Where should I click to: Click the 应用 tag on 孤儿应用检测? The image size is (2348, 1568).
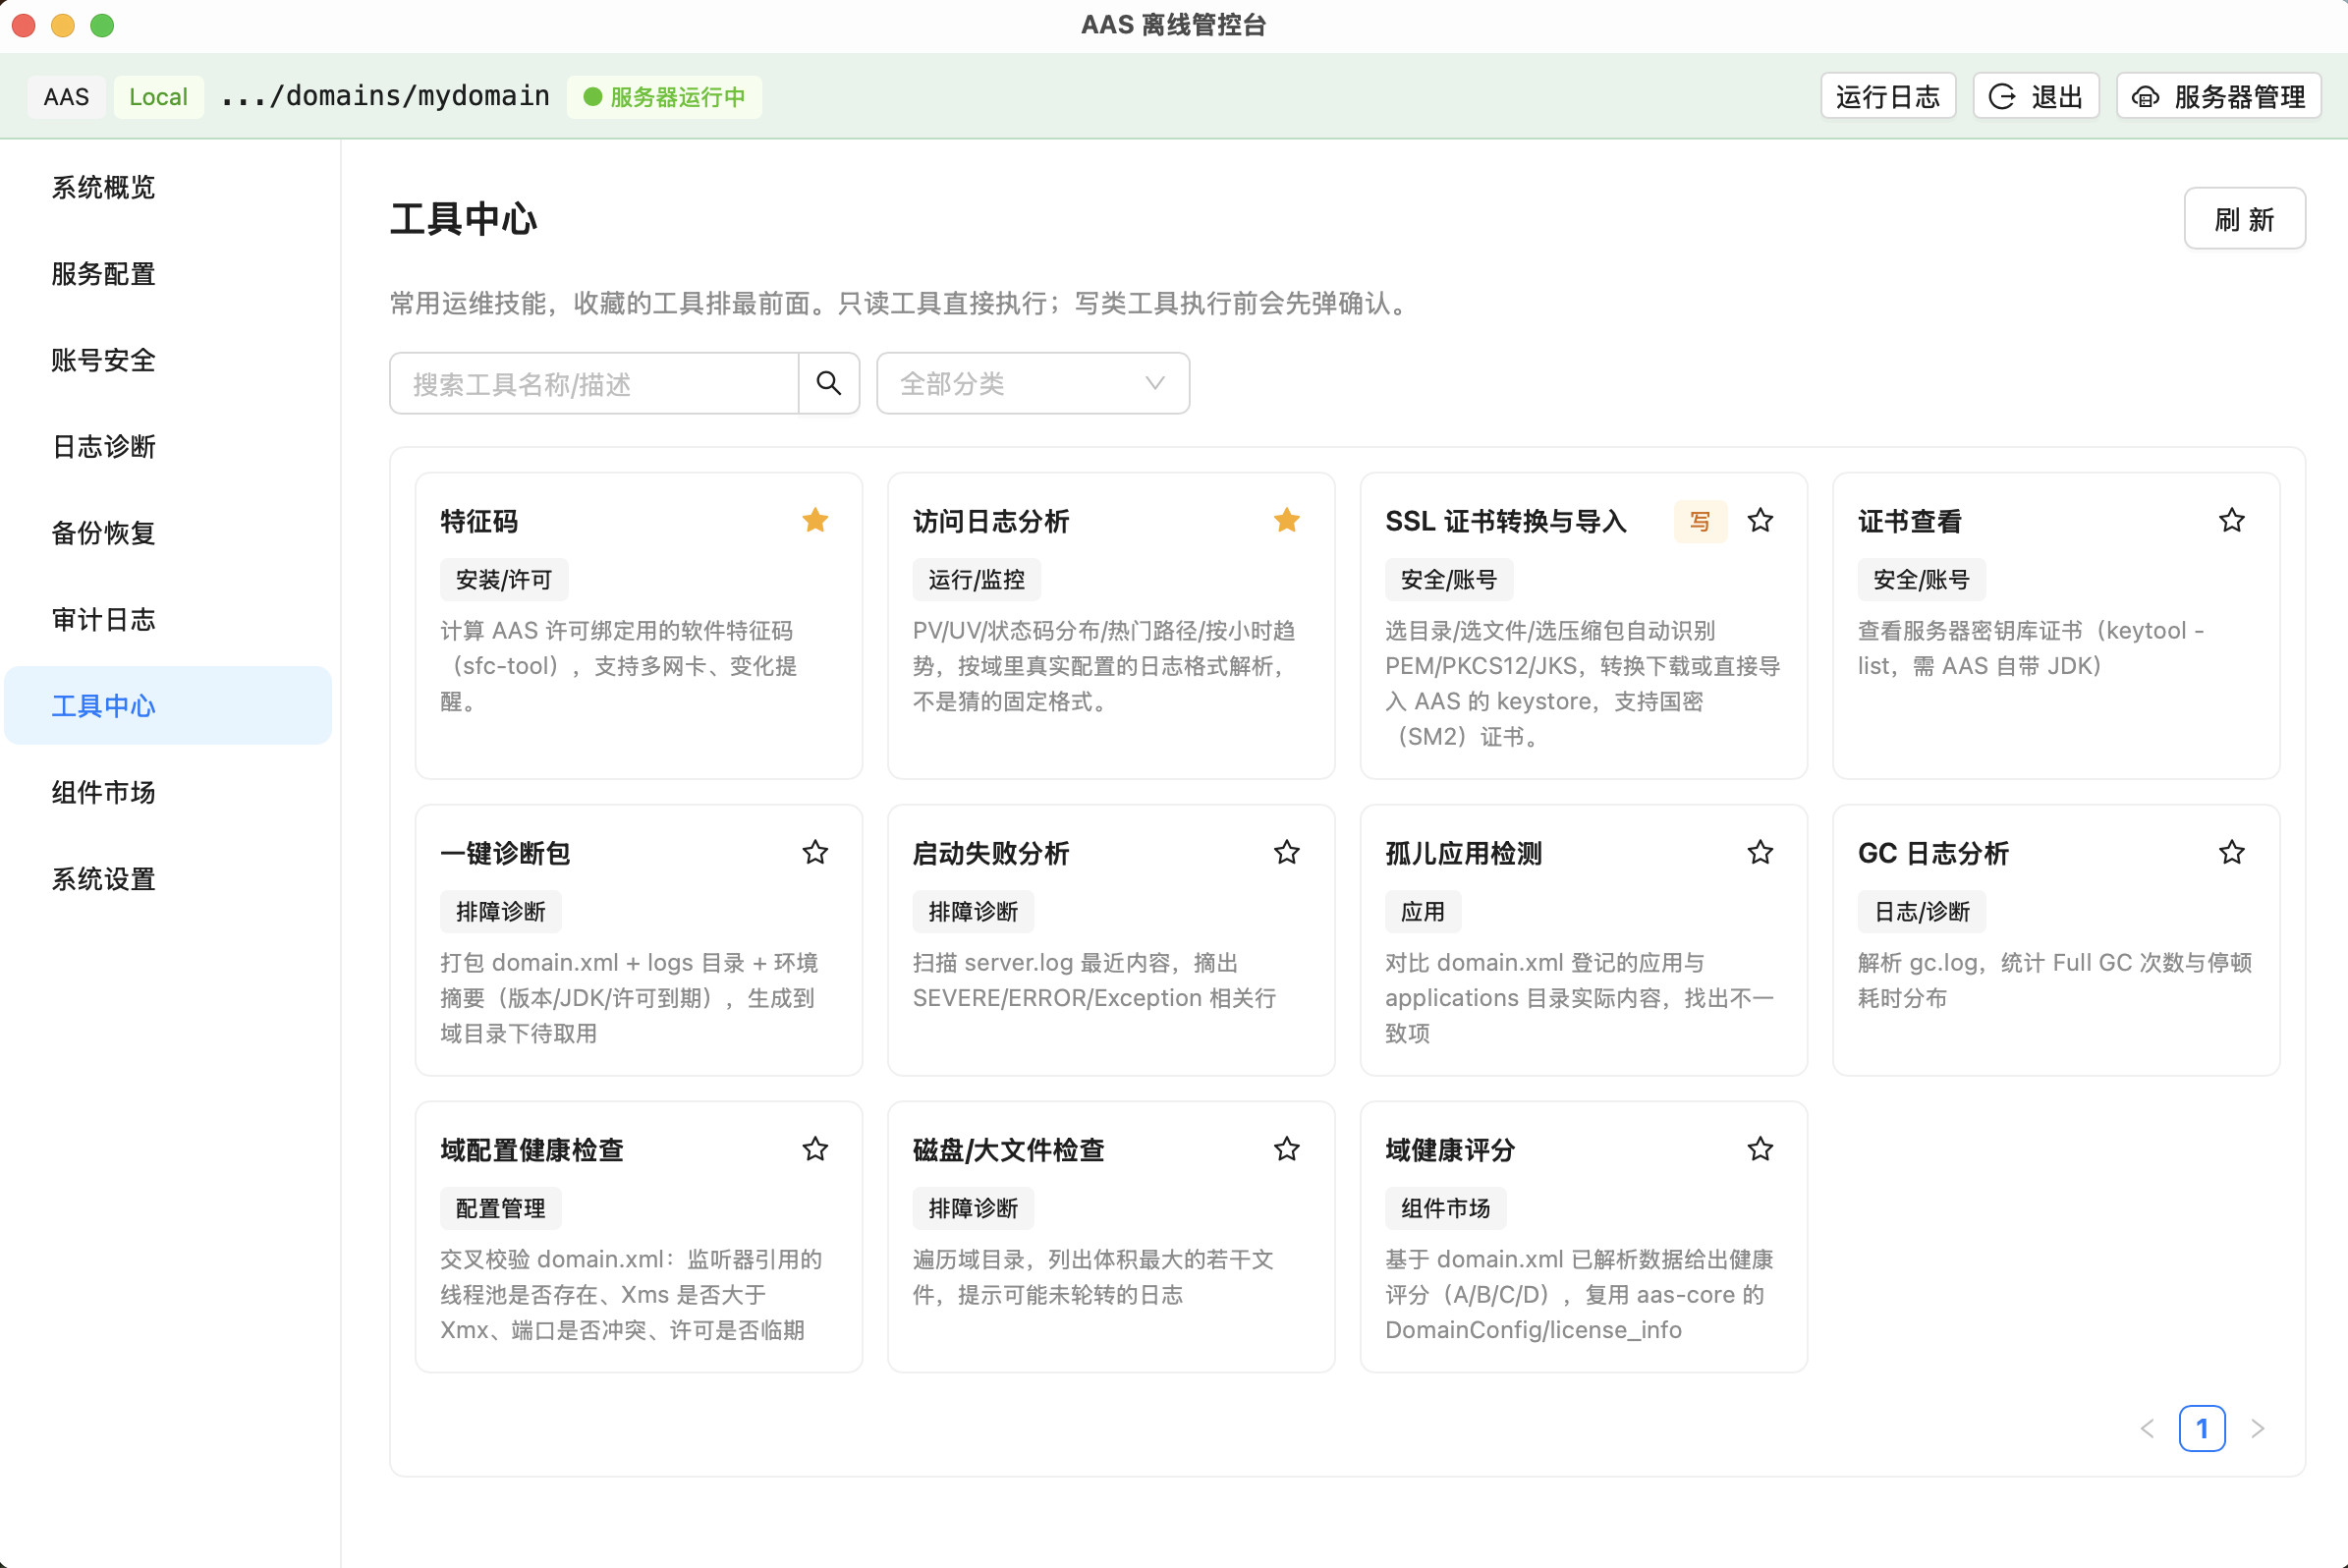[x=1423, y=912]
